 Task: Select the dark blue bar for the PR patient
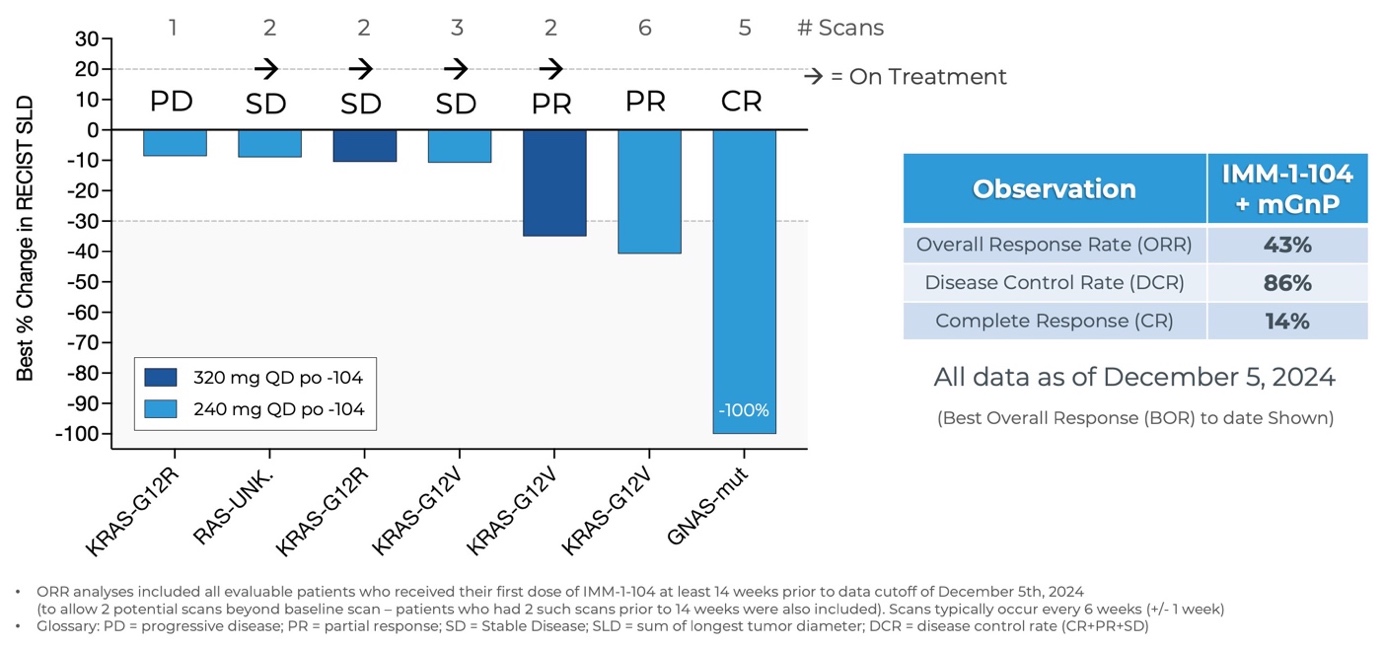(x=554, y=183)
